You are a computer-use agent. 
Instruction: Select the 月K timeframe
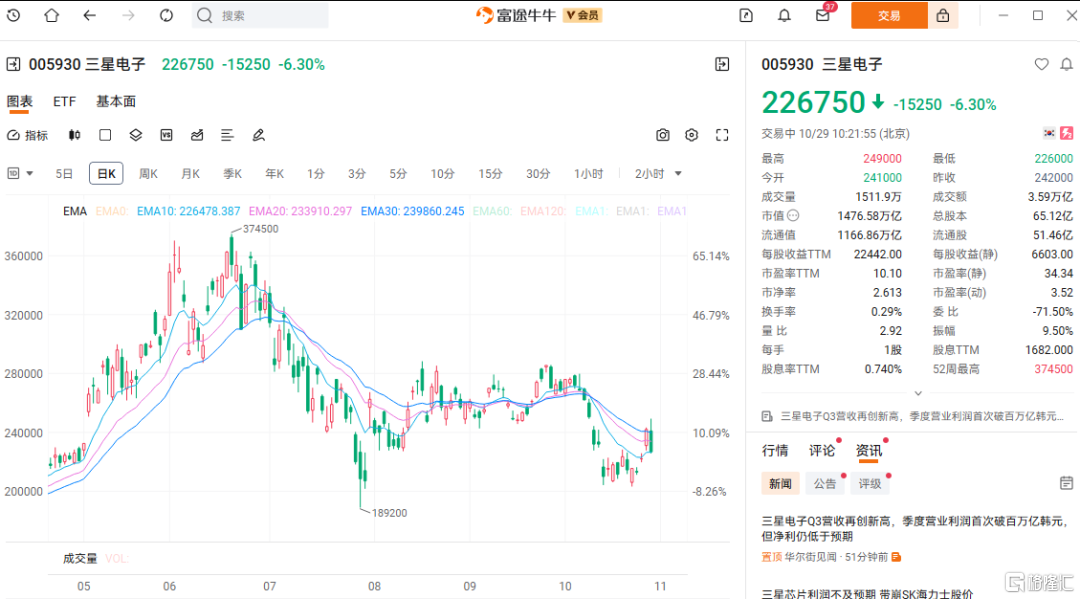coord(190,174)
